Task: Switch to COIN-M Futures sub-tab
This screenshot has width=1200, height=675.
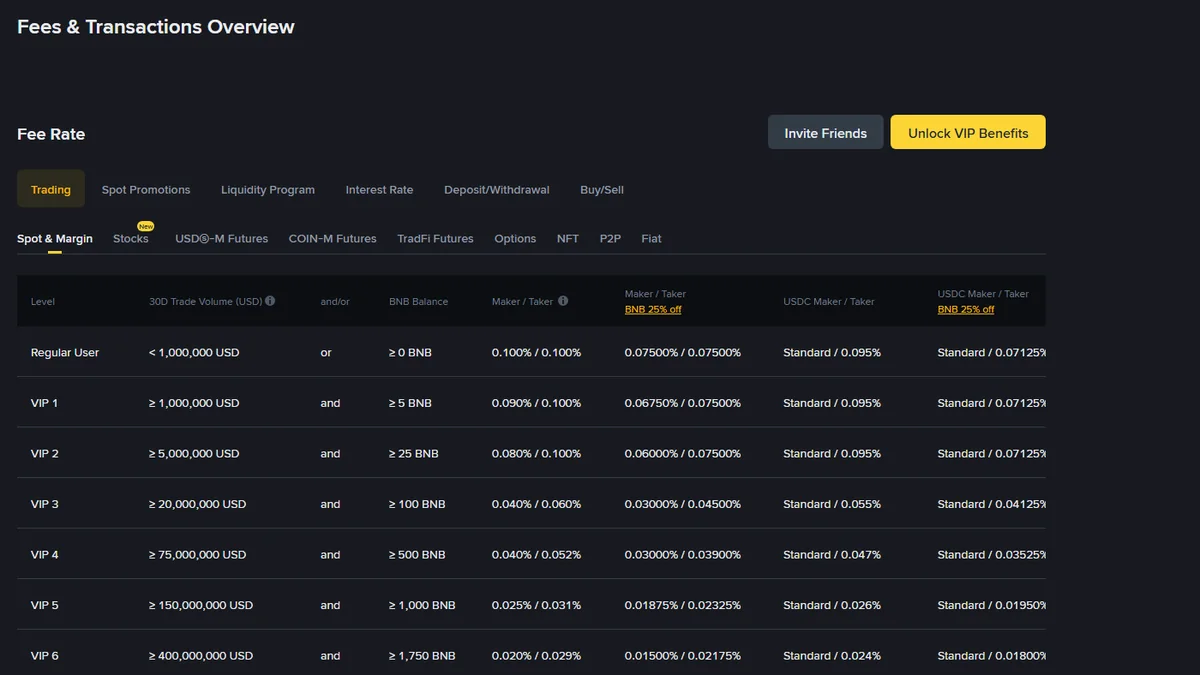Action: [x=332, y=238]
